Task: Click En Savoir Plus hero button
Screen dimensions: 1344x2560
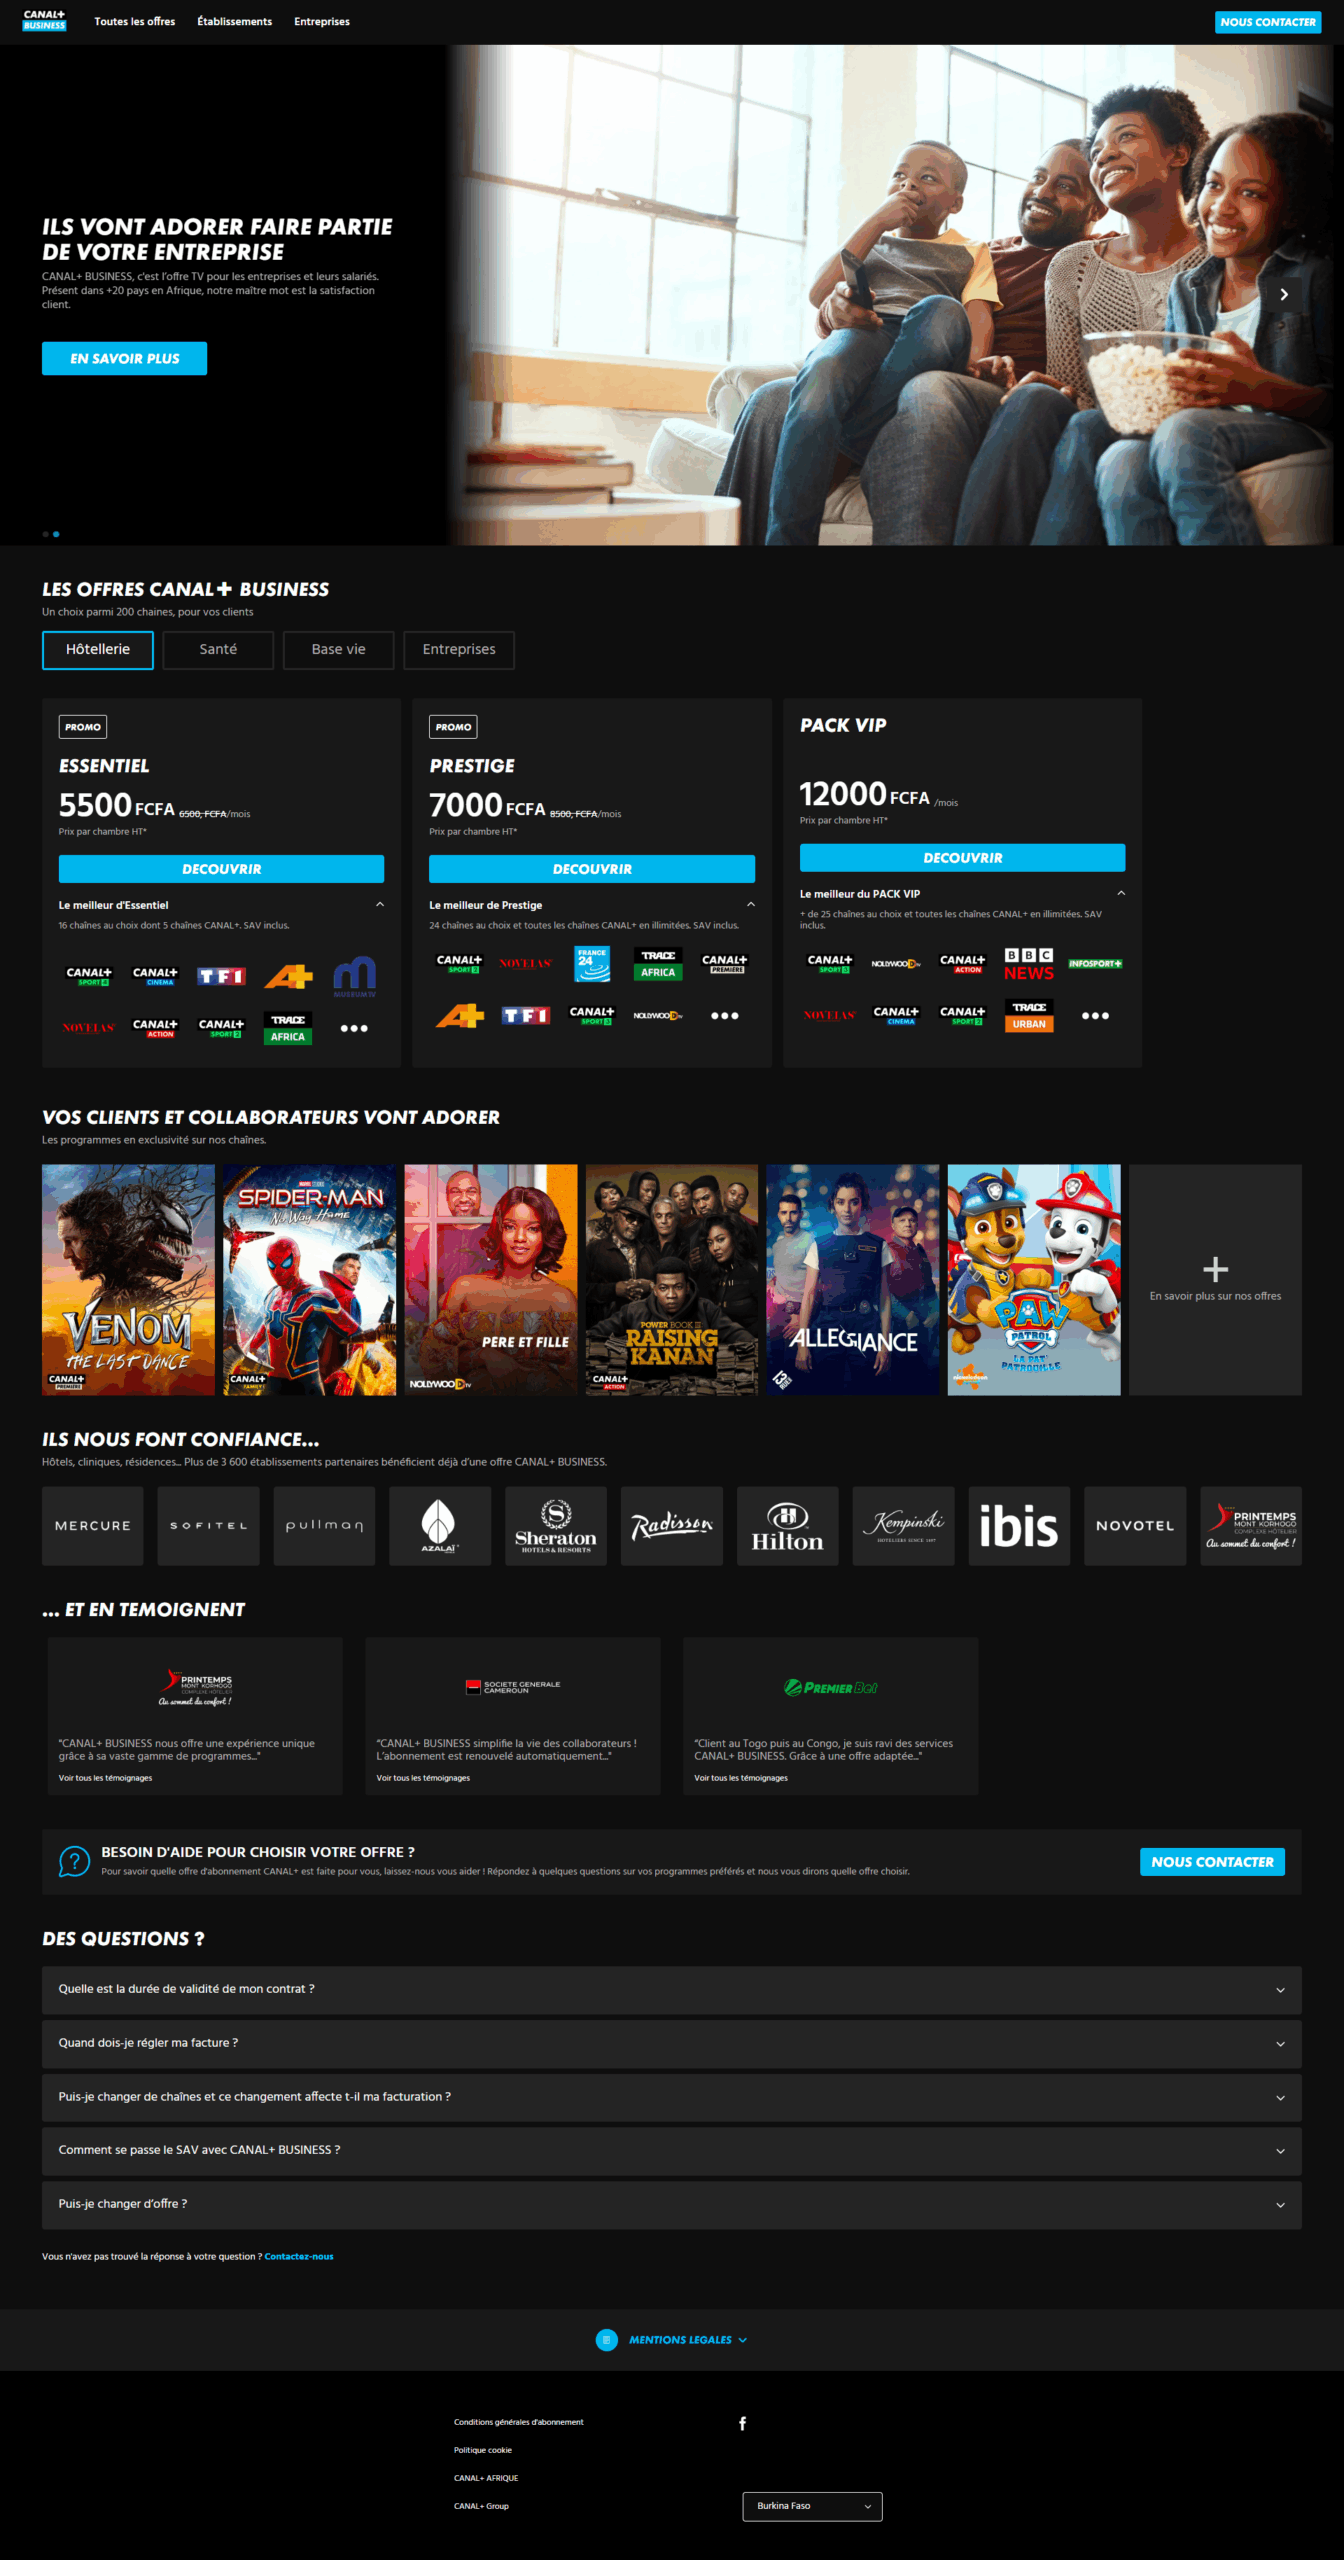Action: pos(125,359)
